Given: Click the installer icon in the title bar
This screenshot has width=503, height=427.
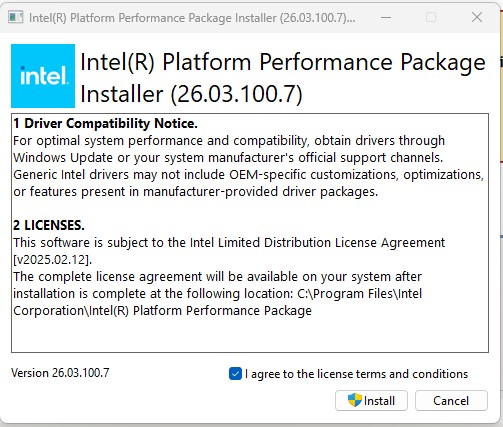Looking at the screenshot, I should (15, 17).
